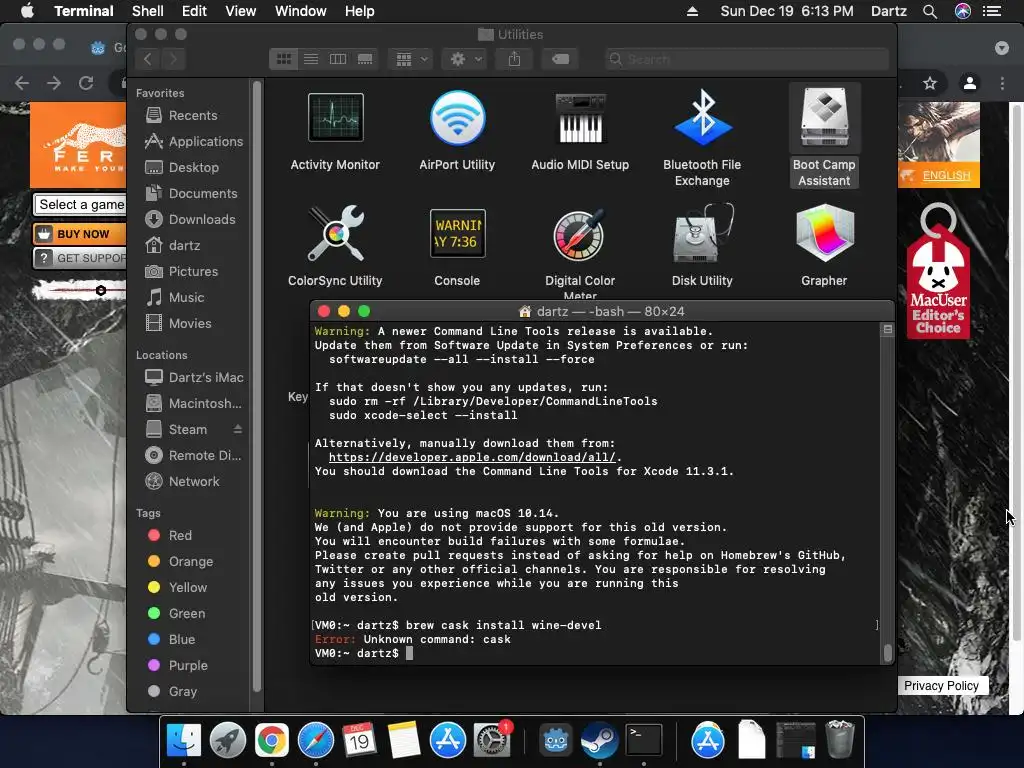Bookmark this page with star icon

tap(930, 83)
